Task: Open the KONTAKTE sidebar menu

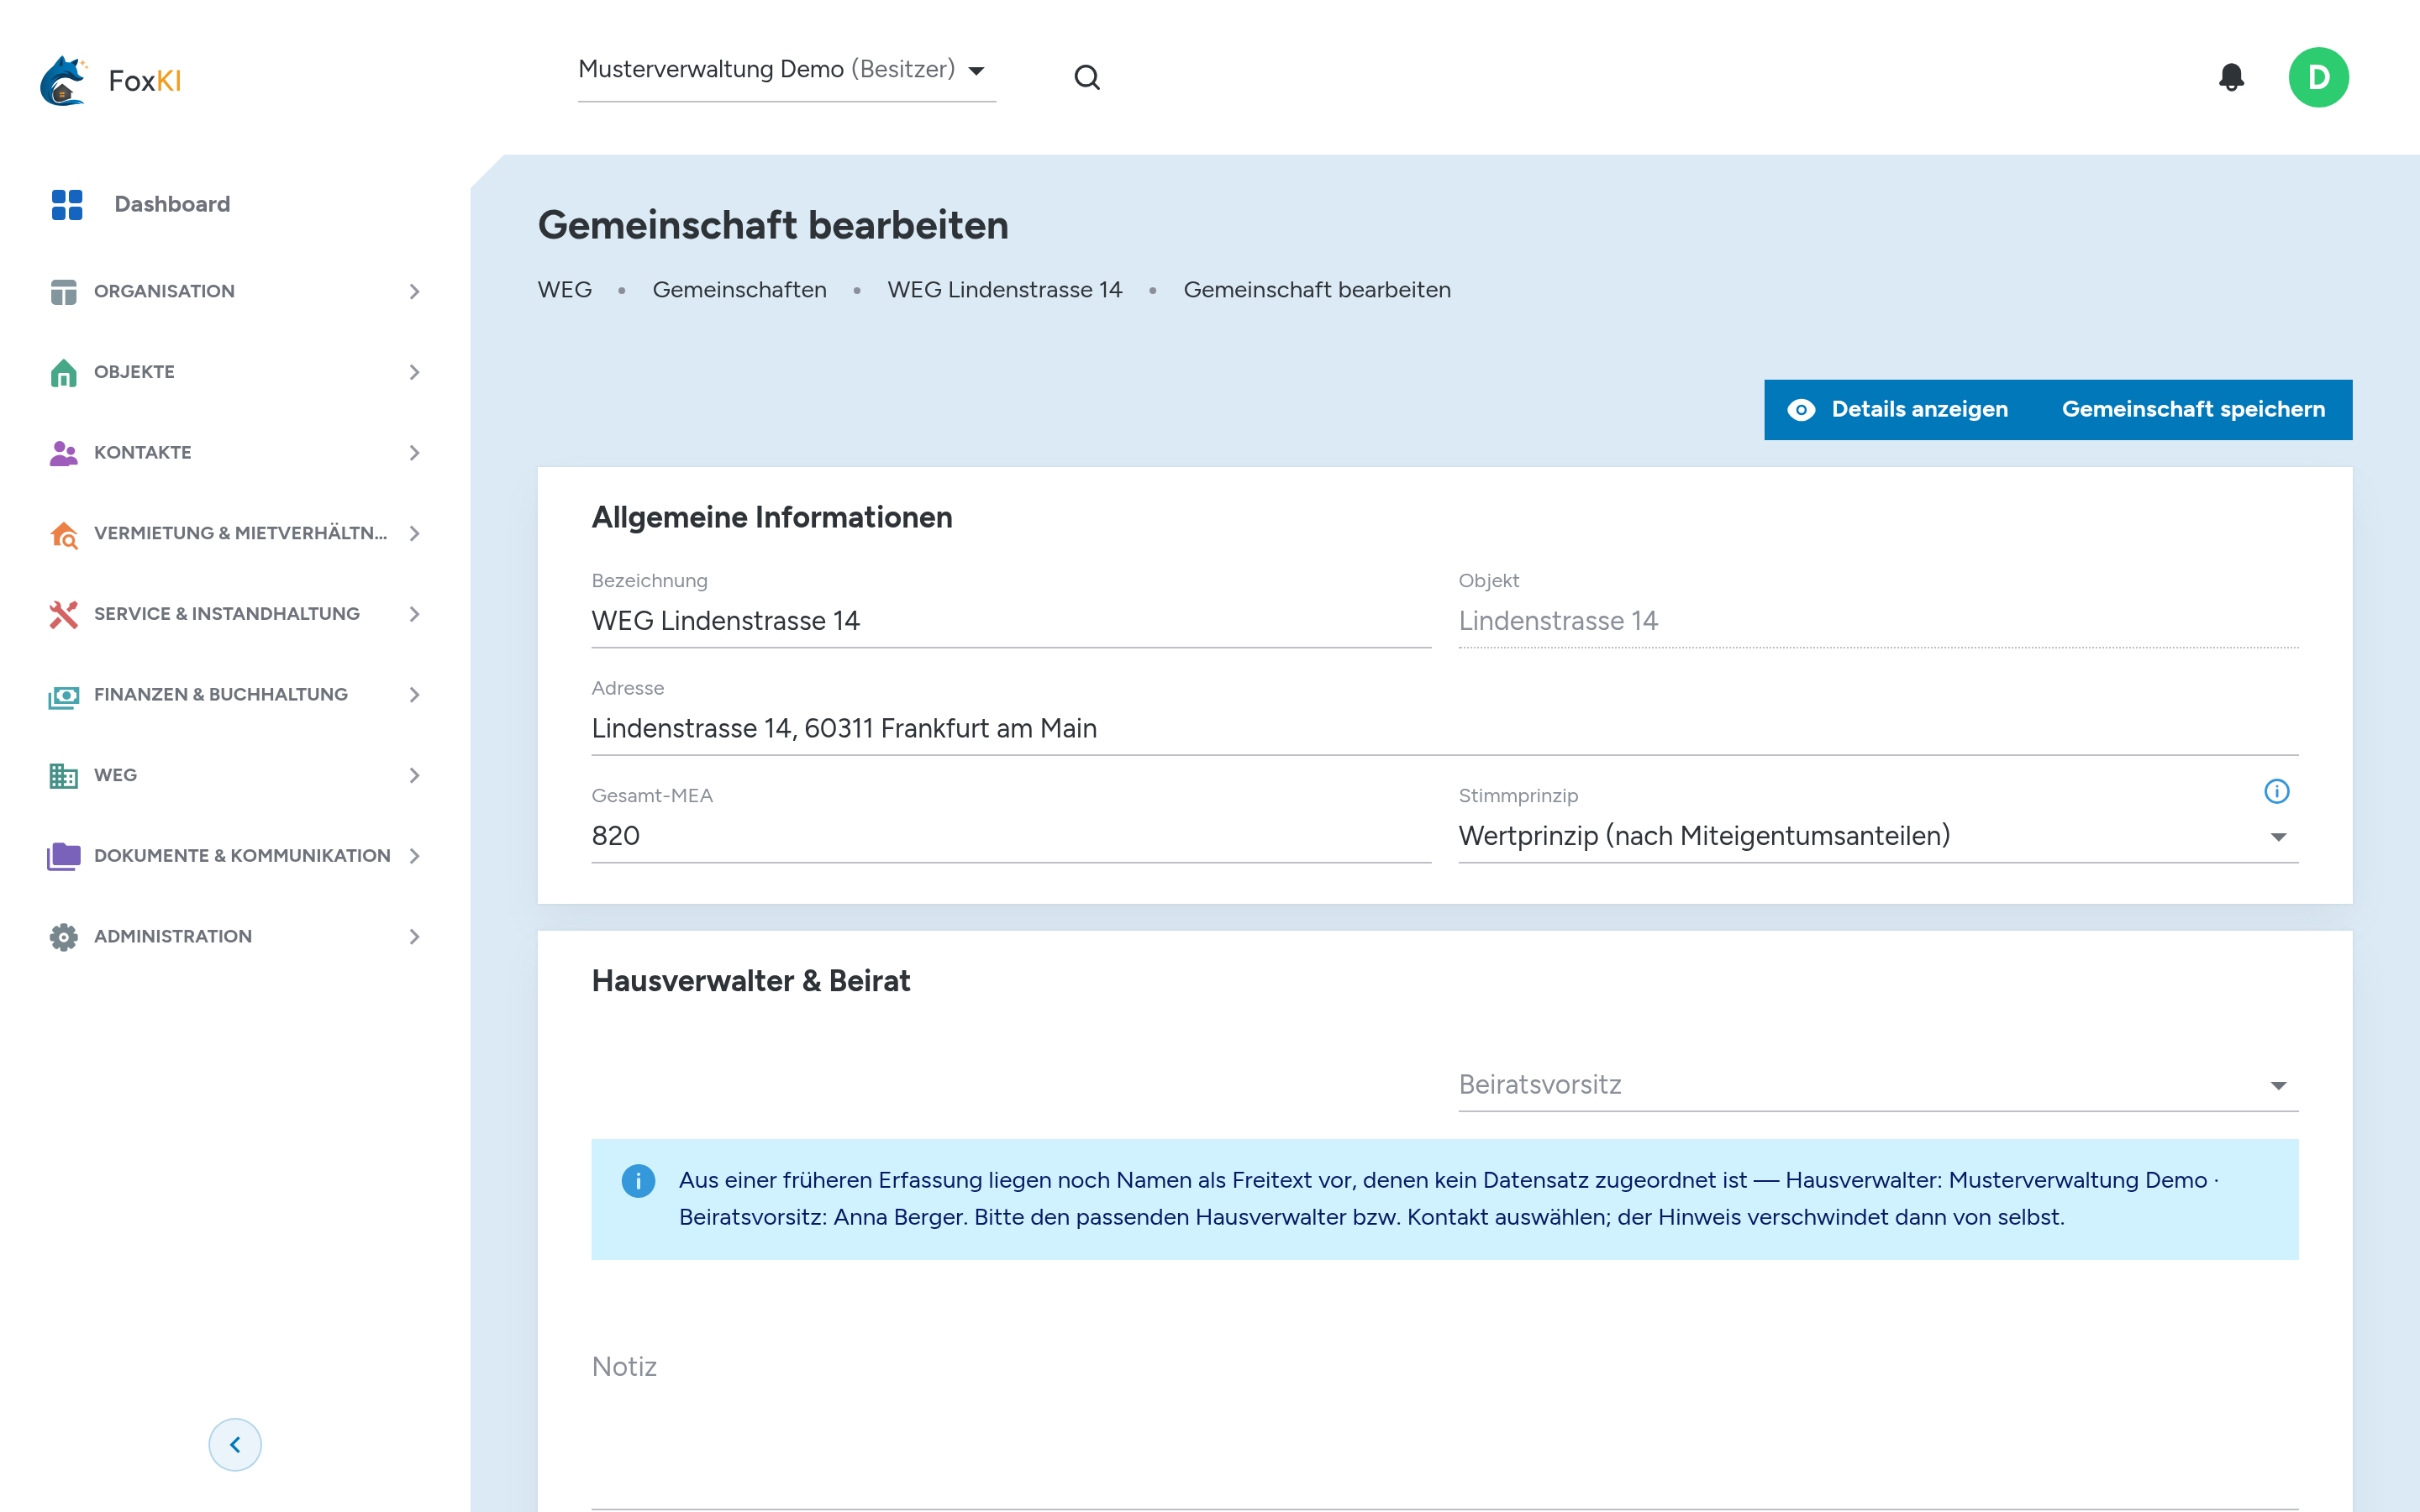Action: click(235, 453)
